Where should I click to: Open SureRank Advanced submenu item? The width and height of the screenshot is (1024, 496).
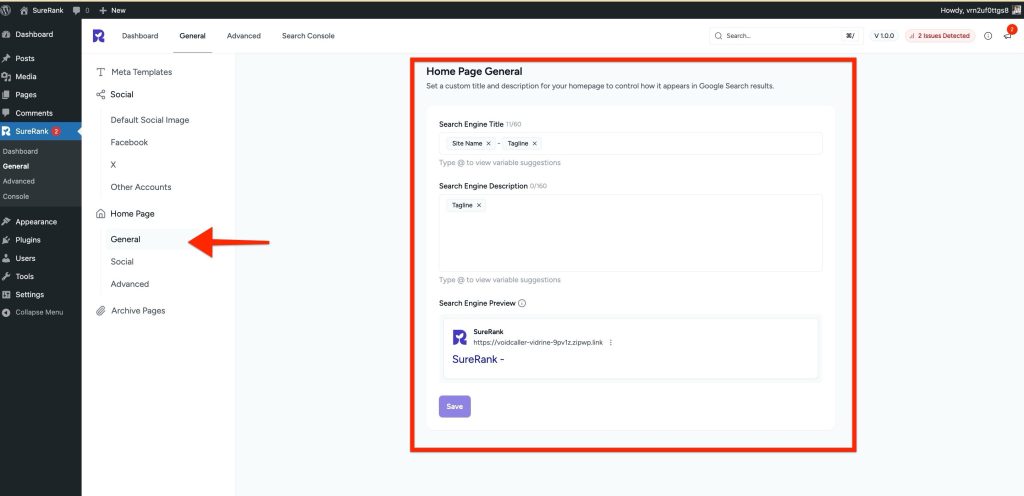click(x=18, y=181)
